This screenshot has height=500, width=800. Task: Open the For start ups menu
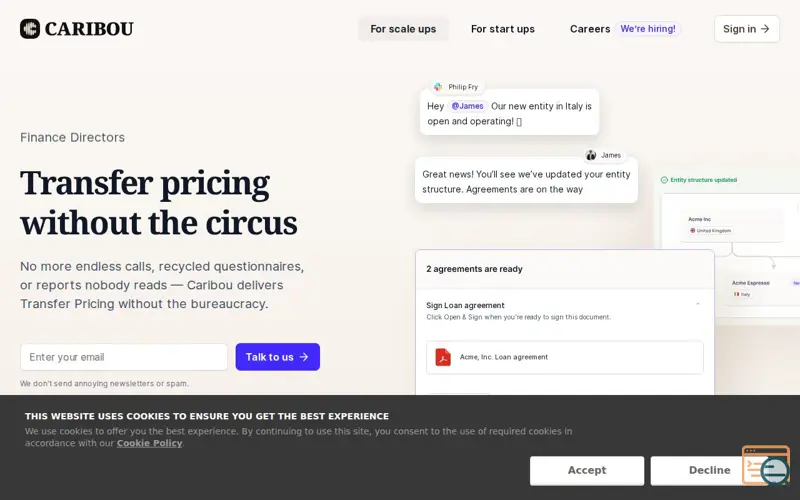point(503,29)
